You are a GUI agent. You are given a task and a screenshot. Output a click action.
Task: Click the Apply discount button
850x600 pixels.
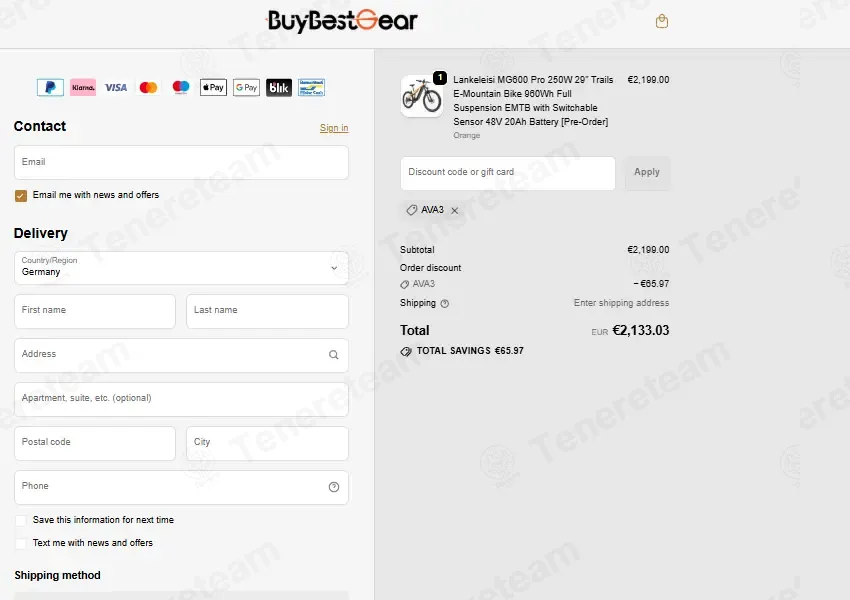point(647,173)
